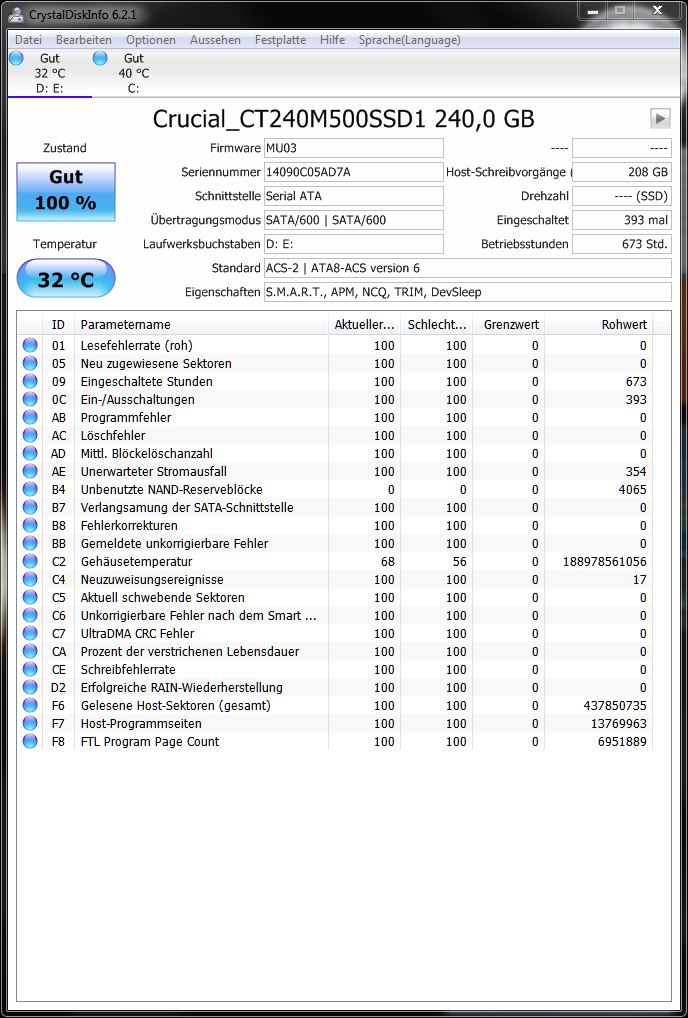Click status orb for Ein-/Ausschaltungen
Image resolution: width=688 pixels, height=1018 pixels.
click(30, 399)
